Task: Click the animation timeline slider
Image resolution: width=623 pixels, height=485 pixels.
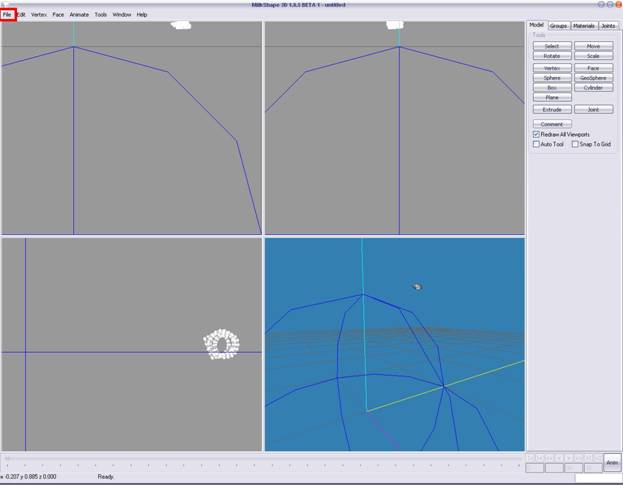Action: point(262,459)
